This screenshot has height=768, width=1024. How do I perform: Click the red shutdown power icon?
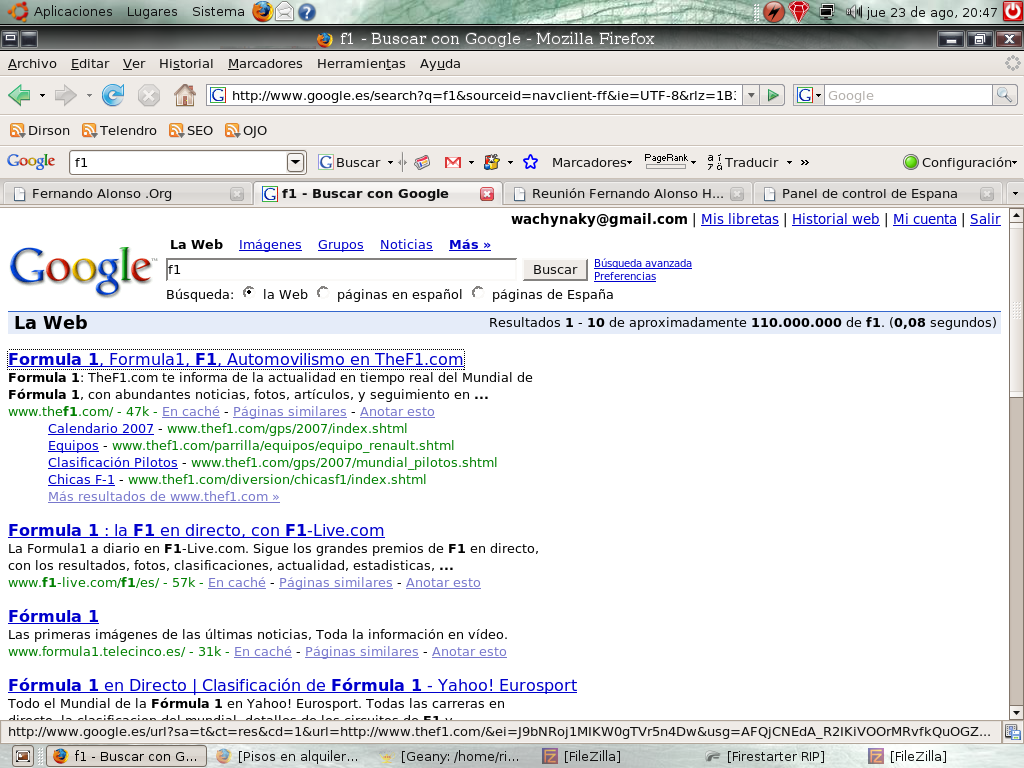pos(1013,11)
